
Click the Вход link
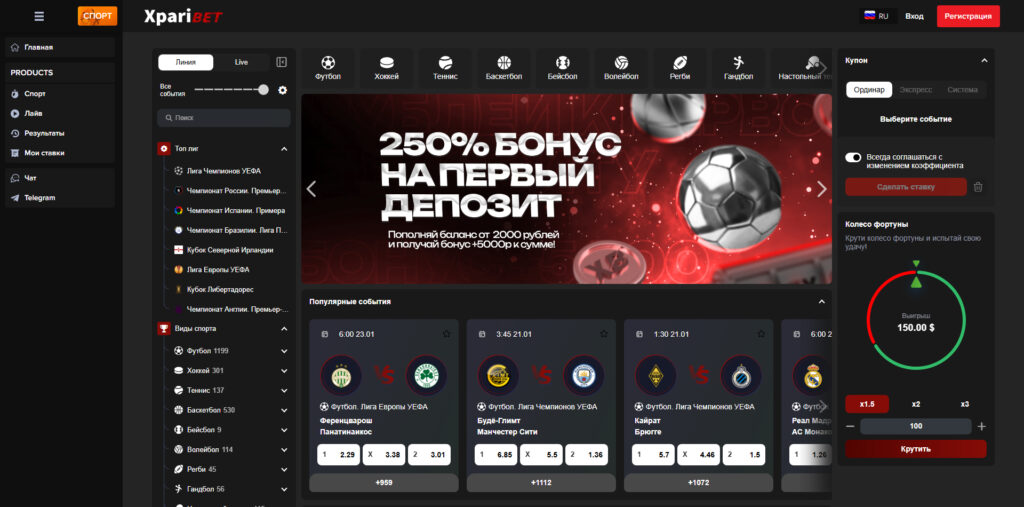pos(914,16)
